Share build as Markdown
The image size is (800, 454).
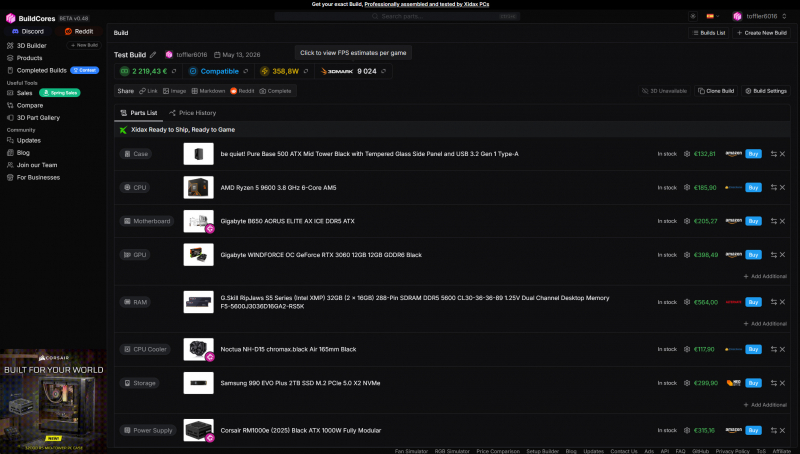click(x=208, y=91)
